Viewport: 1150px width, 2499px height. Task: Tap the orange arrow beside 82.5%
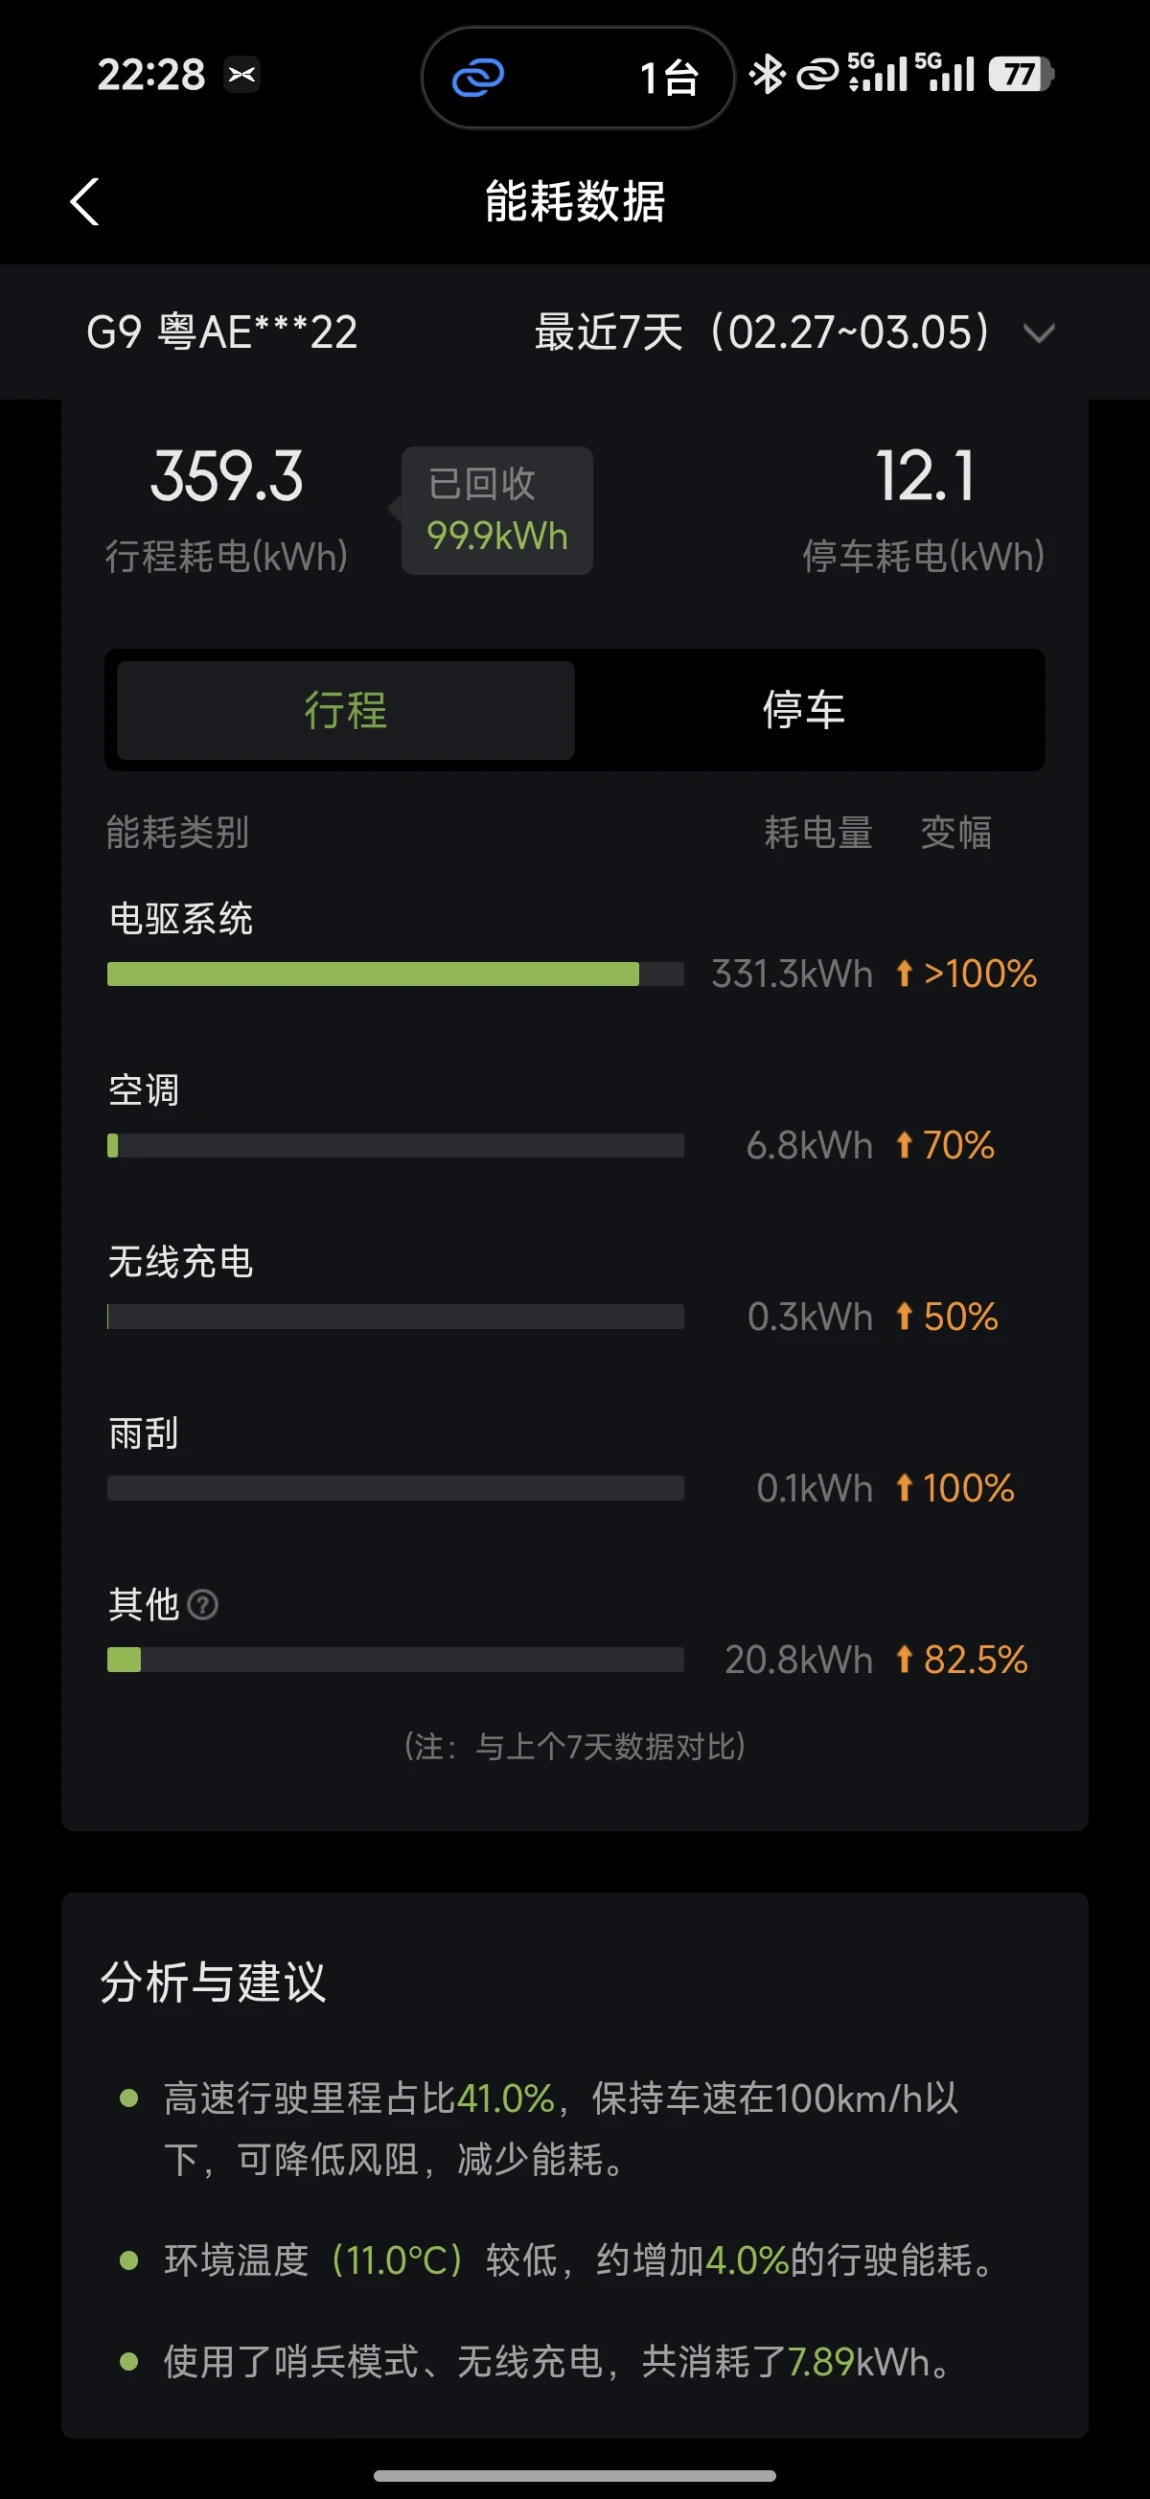(x=904, y=1660)
